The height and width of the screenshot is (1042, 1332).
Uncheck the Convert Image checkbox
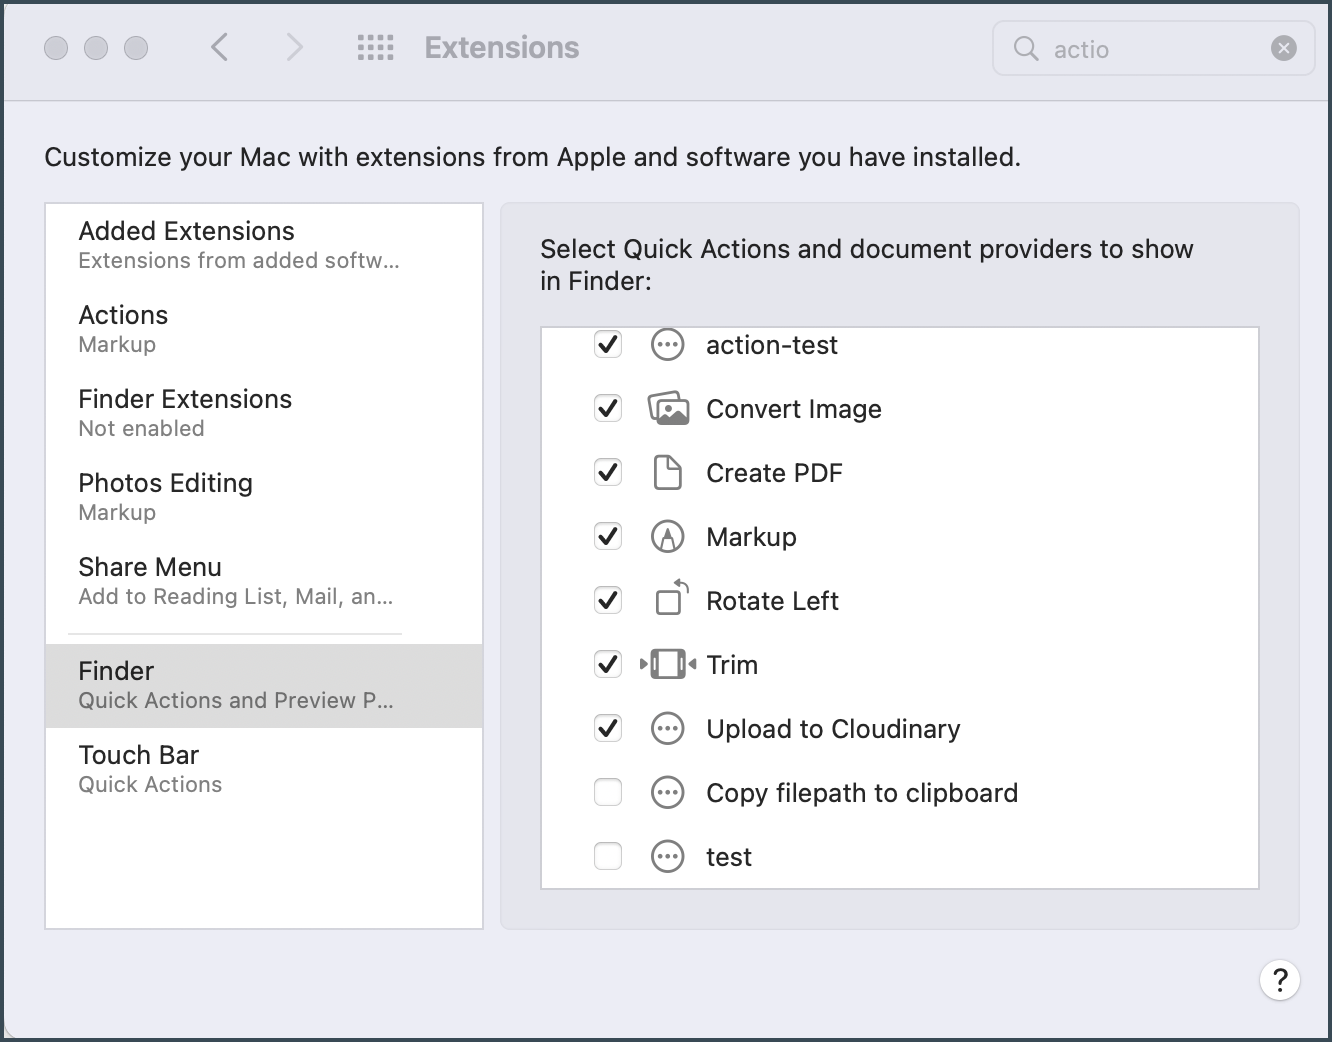[608, 409]
